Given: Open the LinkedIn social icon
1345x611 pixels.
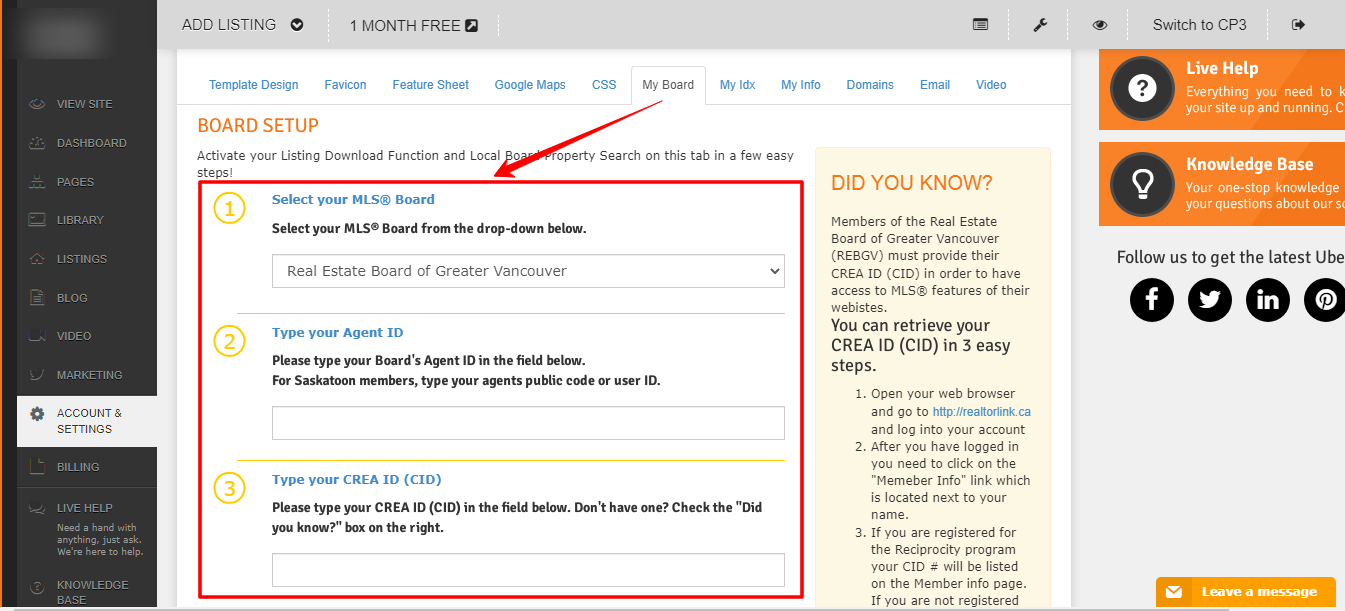Looking at the screenshot, I should click(x=1267, y=300).
